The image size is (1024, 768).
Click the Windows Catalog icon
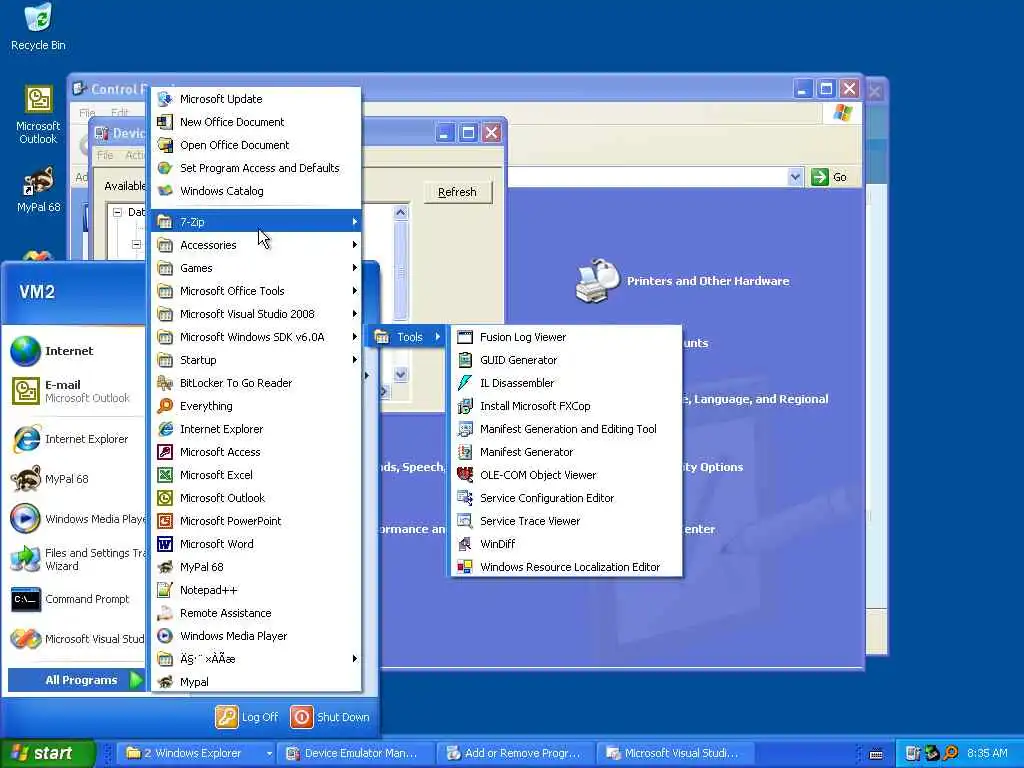point(165,191)
